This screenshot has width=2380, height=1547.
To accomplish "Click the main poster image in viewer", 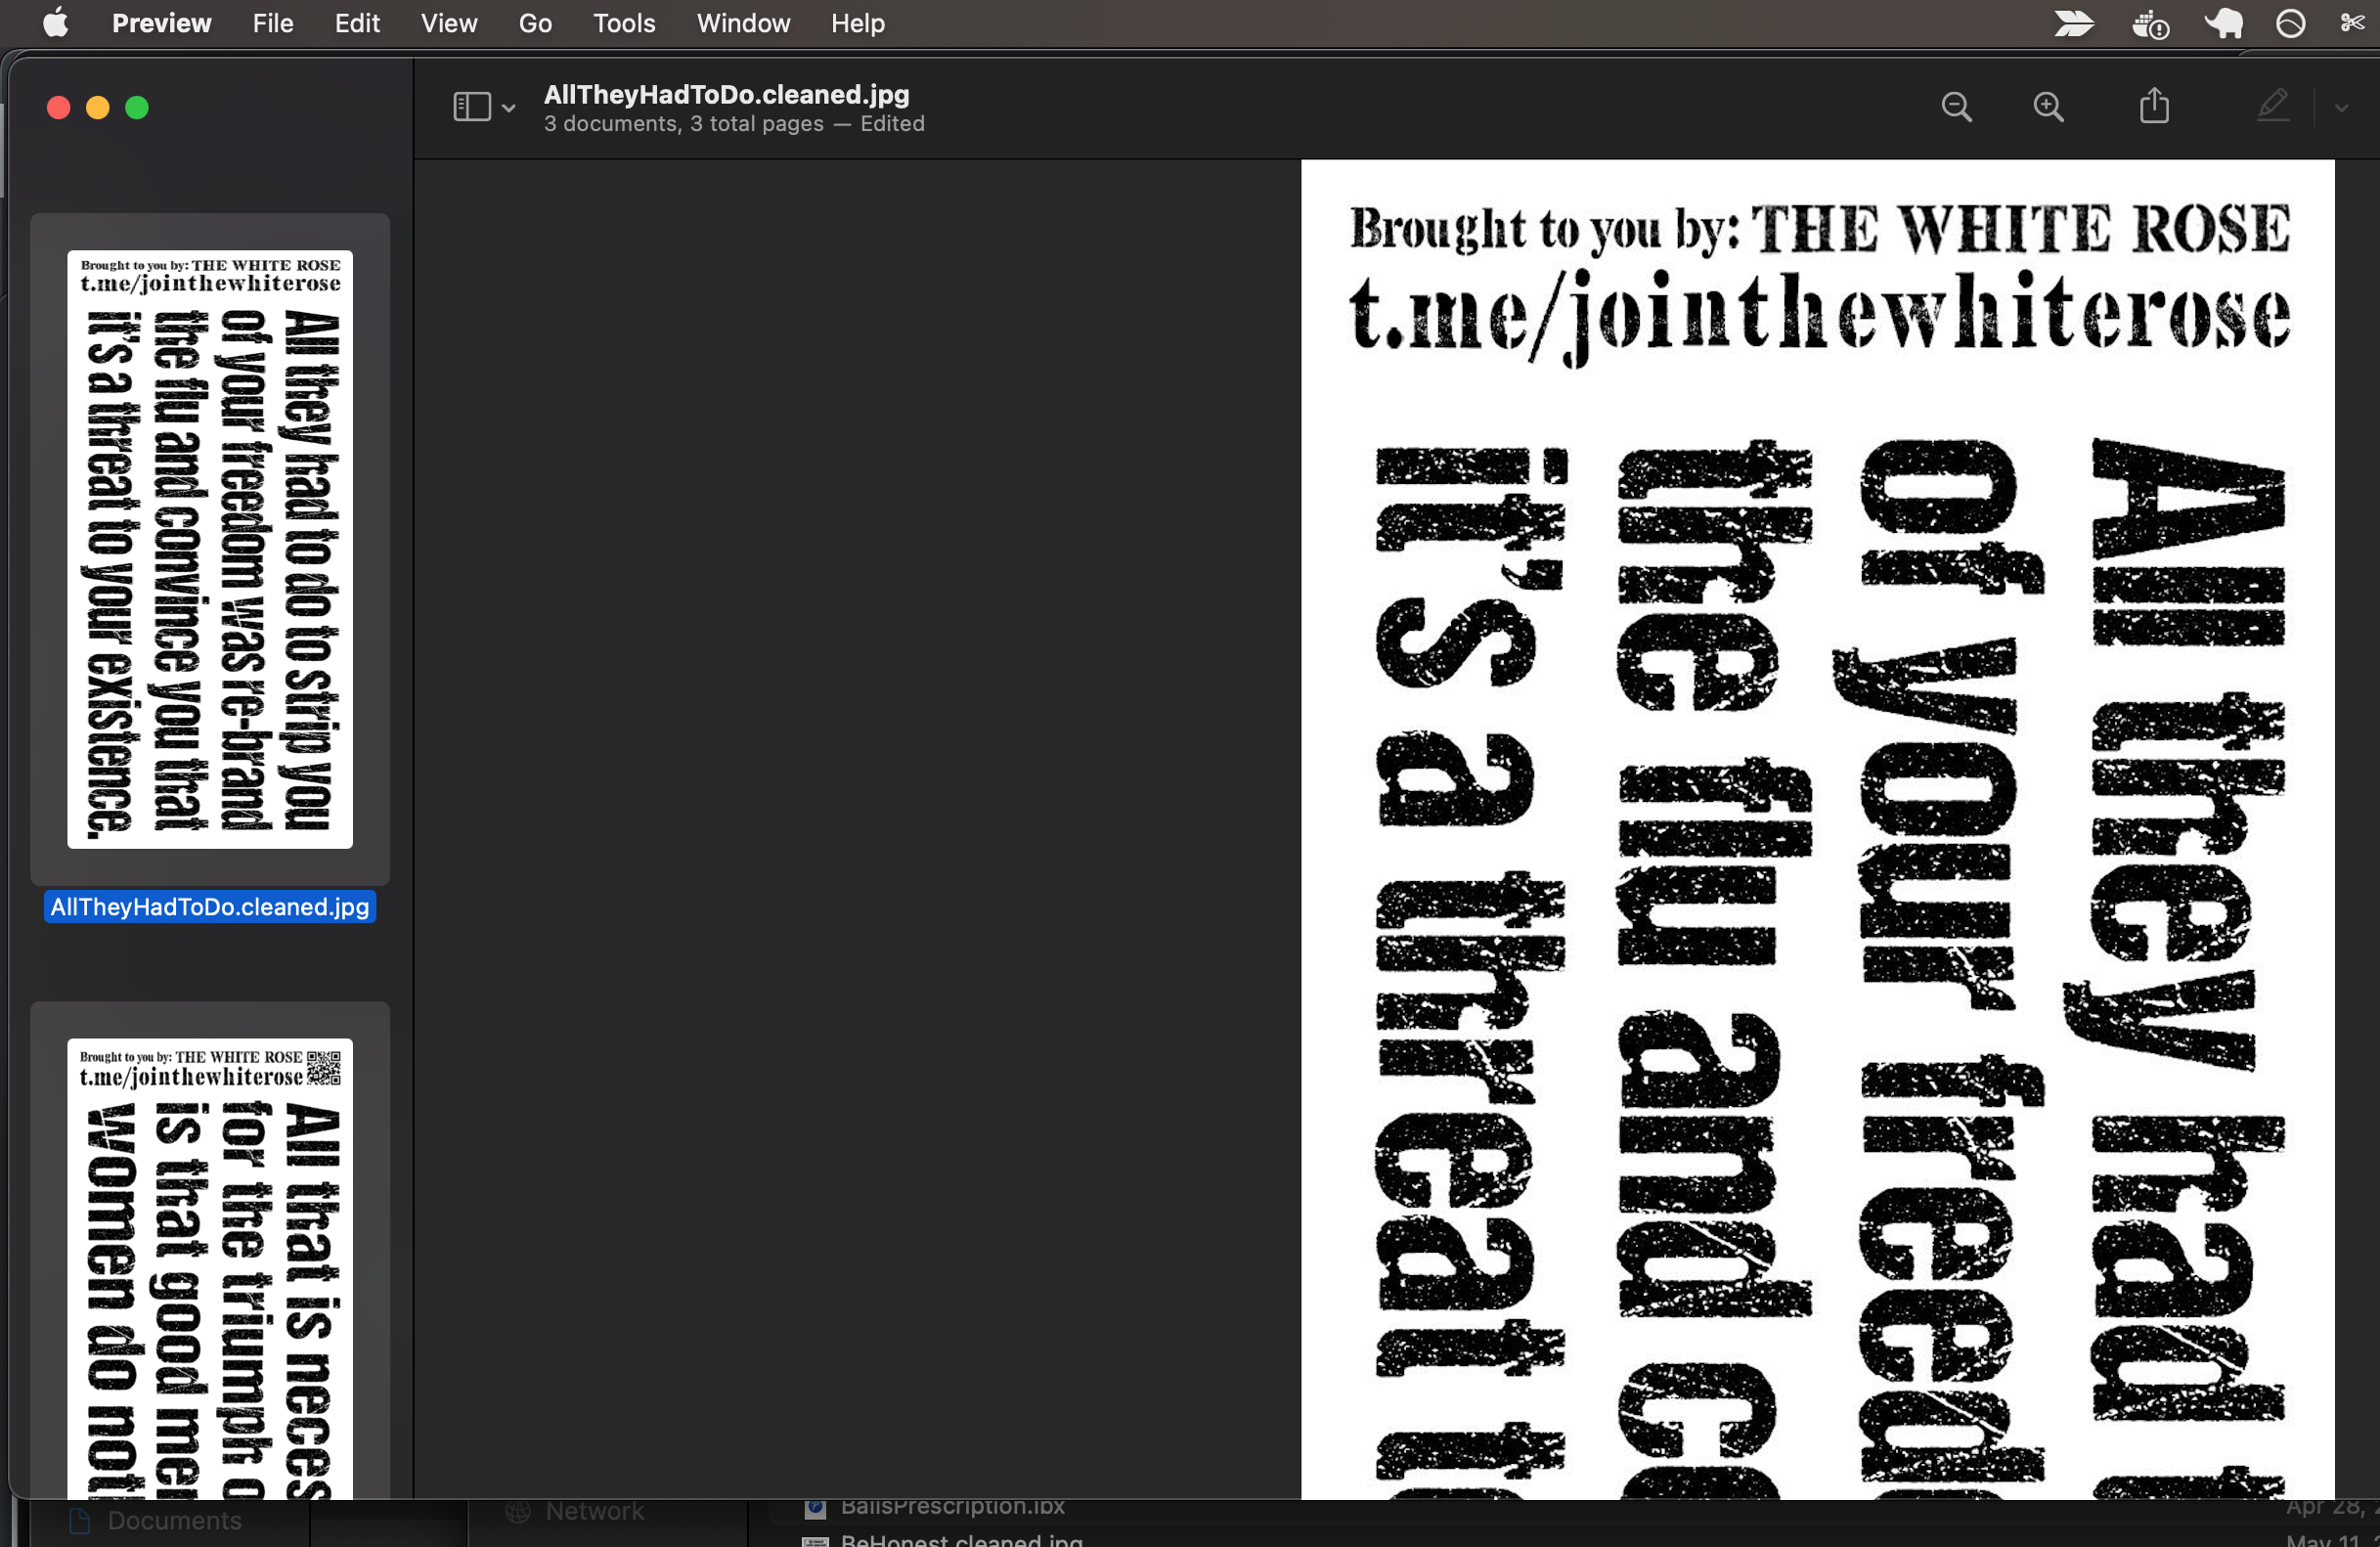I will point(1817,829).
